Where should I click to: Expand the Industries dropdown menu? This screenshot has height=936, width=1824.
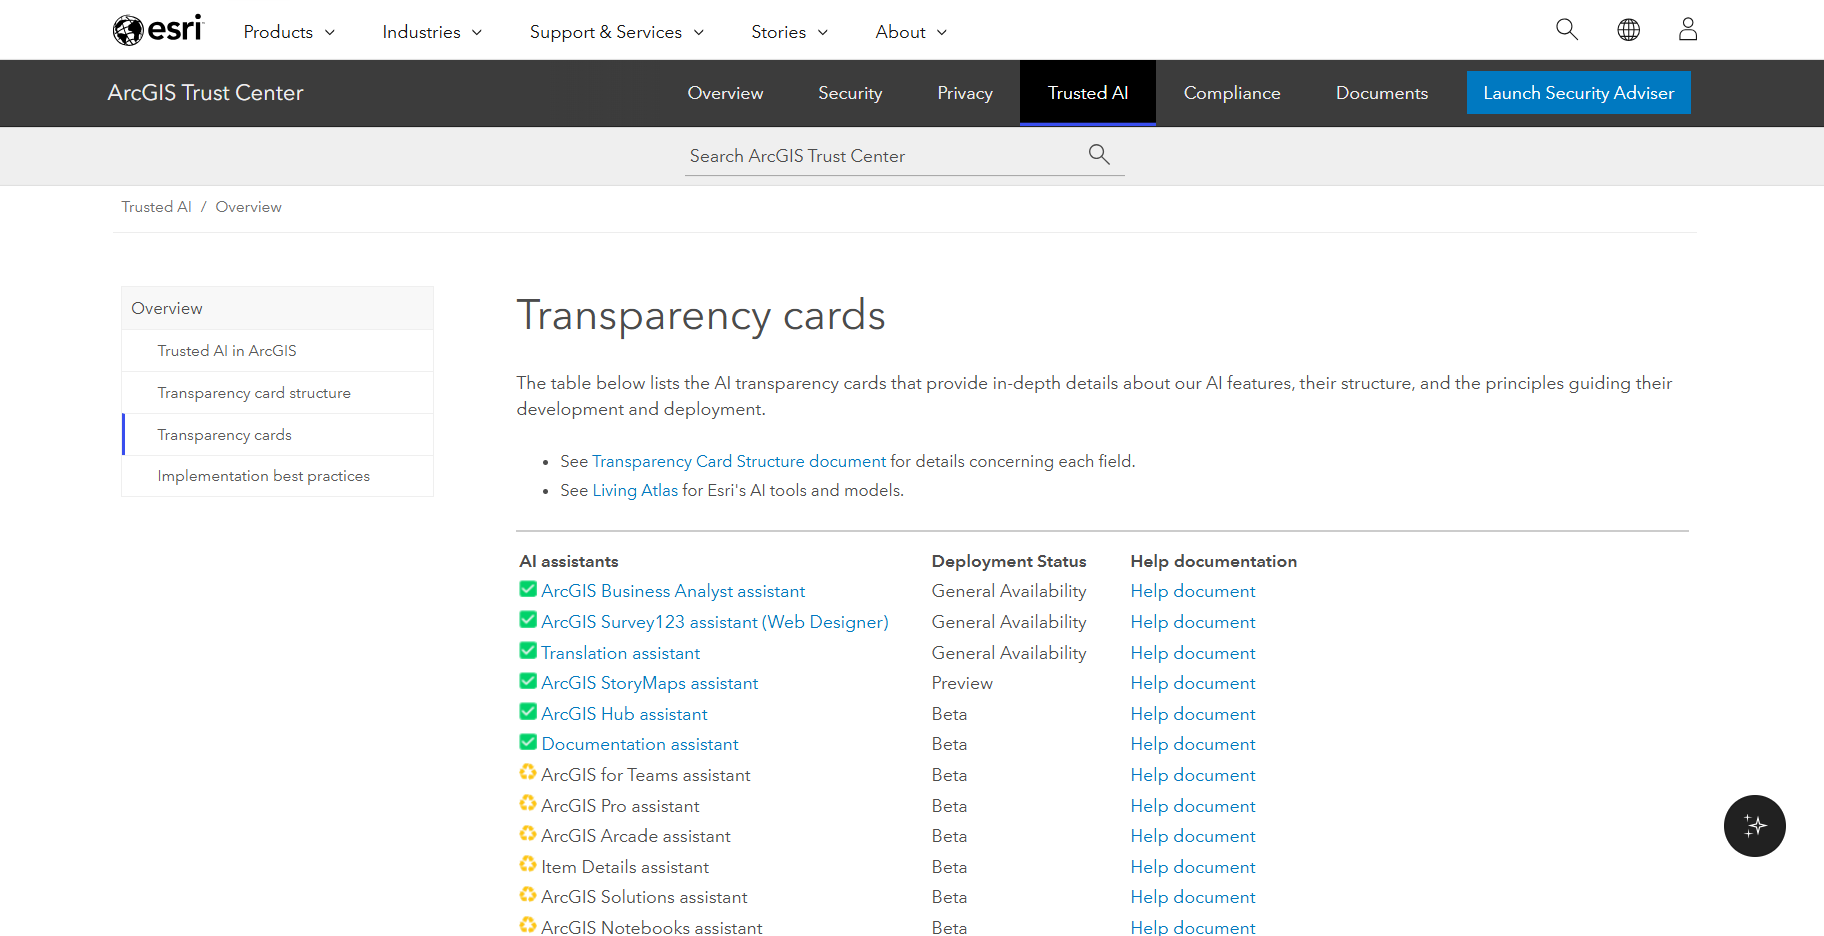(432, 32)
